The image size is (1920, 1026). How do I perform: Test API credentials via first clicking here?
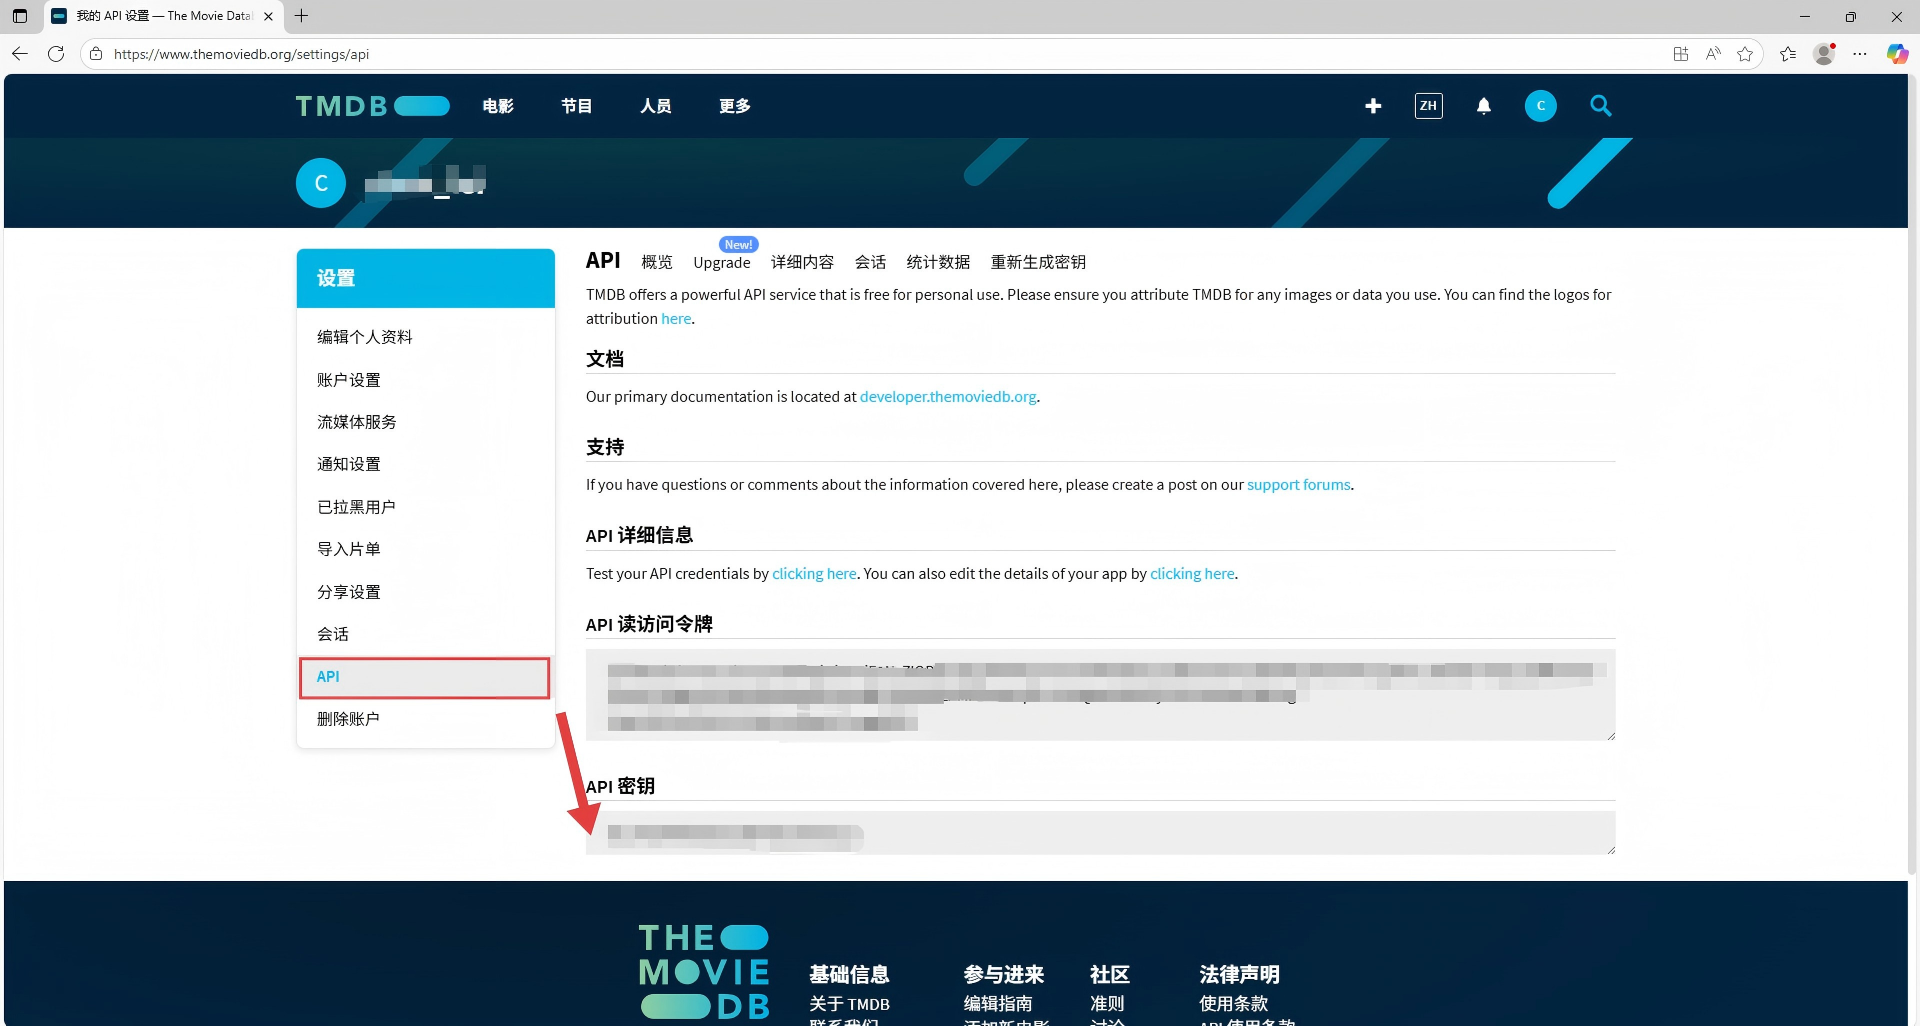[x=814, y=574]
